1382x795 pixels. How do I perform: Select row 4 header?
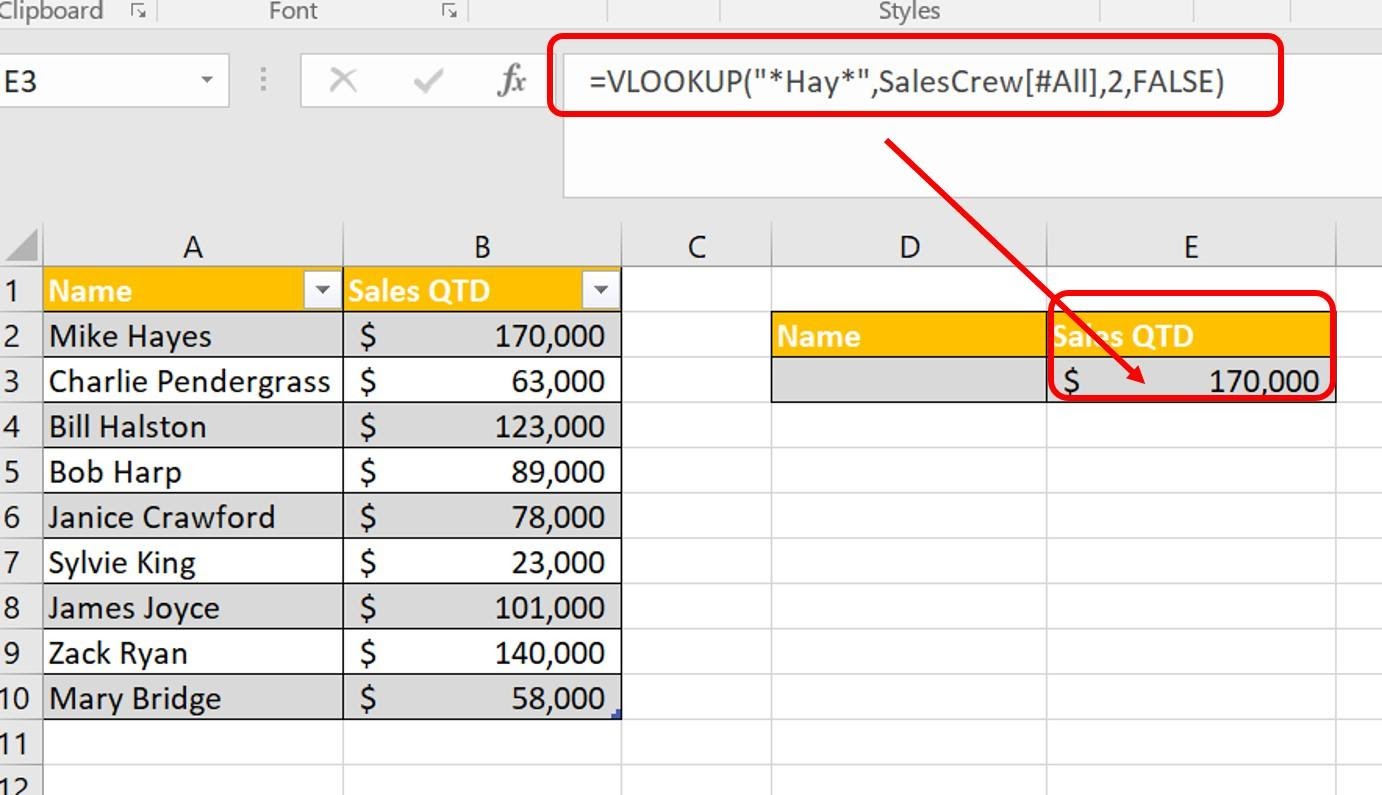(21, 426)
